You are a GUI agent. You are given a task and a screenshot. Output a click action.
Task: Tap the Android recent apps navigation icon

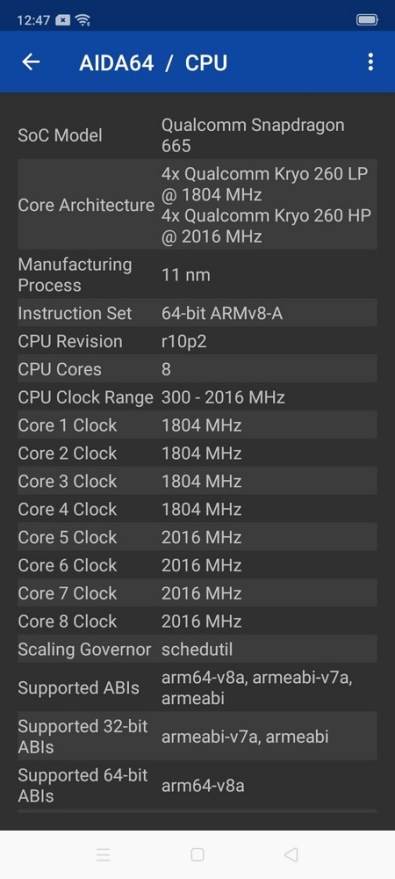point(103,854)
